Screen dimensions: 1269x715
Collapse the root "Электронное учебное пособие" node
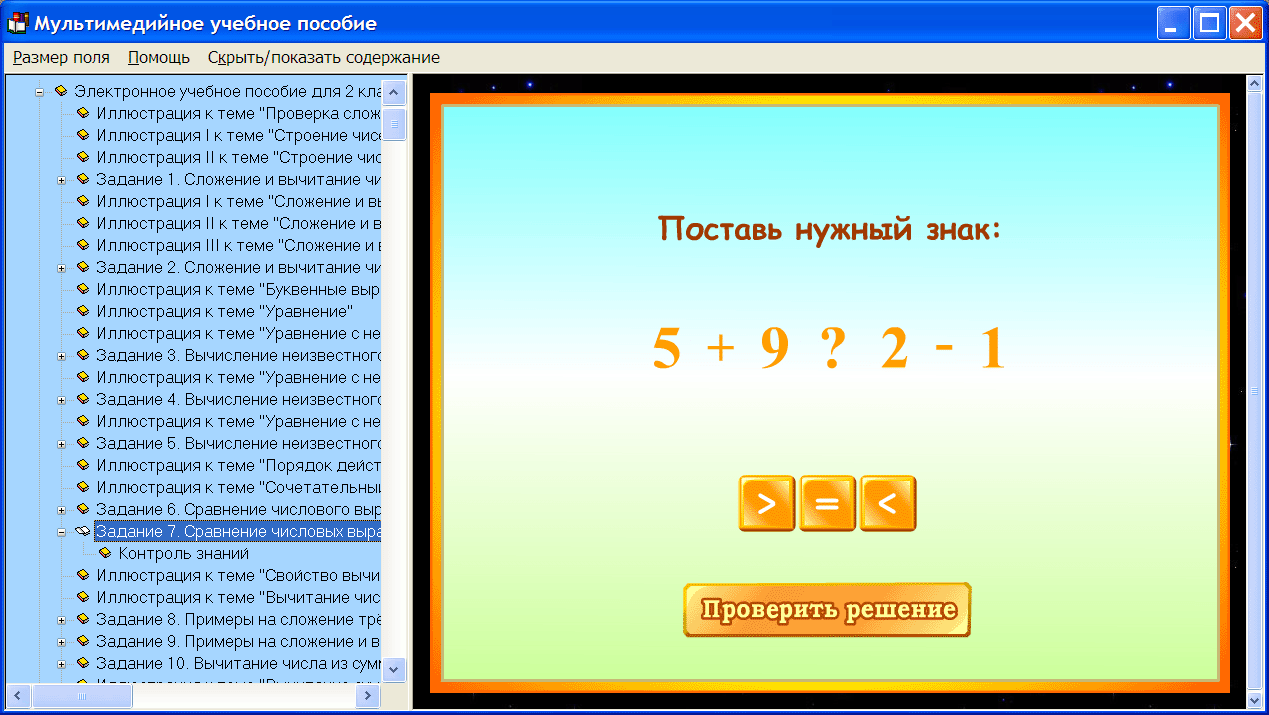click(37, 90)
